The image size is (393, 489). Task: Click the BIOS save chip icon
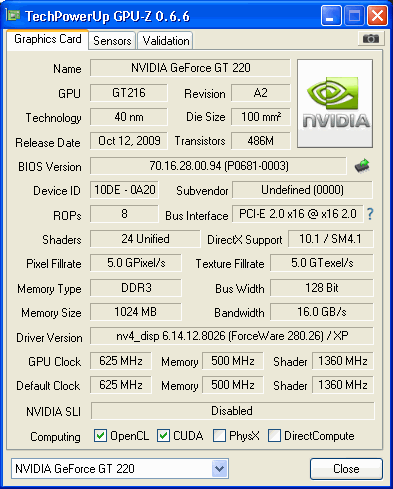coord(362,166)
